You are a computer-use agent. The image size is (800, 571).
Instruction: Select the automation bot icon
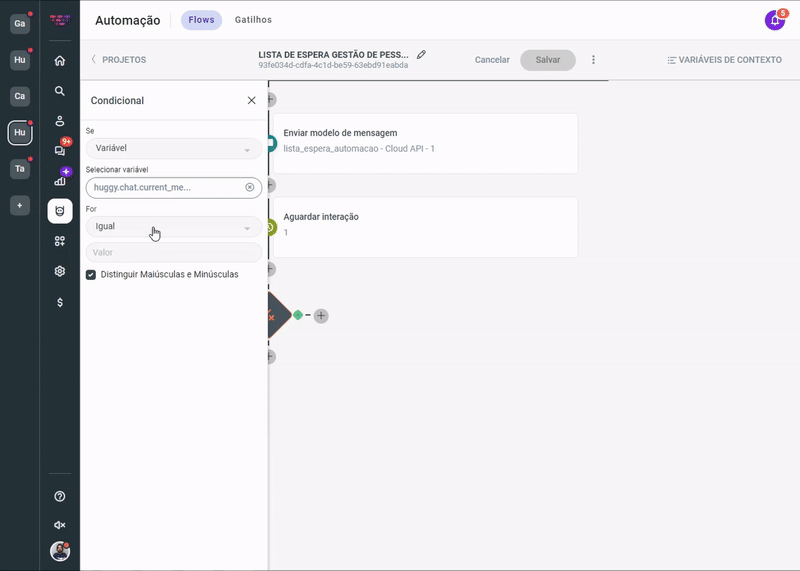[x=60, y=211]
